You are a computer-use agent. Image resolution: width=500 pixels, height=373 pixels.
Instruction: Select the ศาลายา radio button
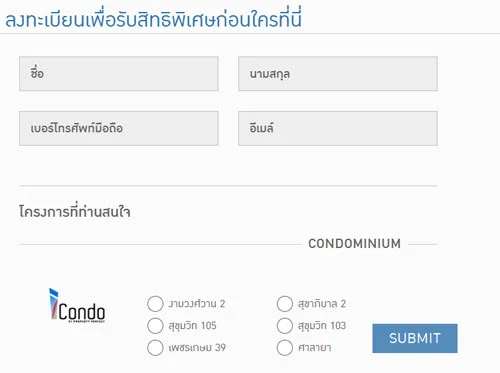[x=285, y=348]
